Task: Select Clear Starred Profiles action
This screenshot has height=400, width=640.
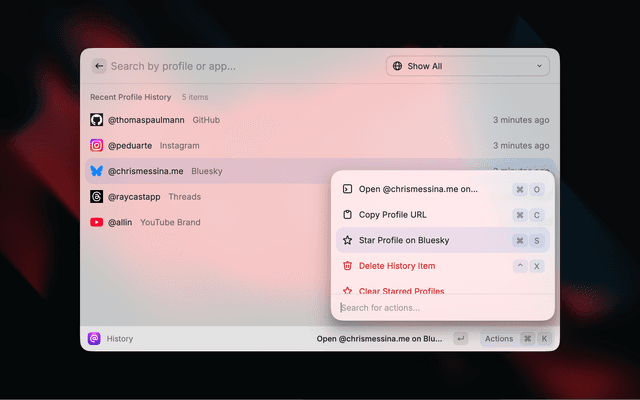Action: tap(401, 290)
